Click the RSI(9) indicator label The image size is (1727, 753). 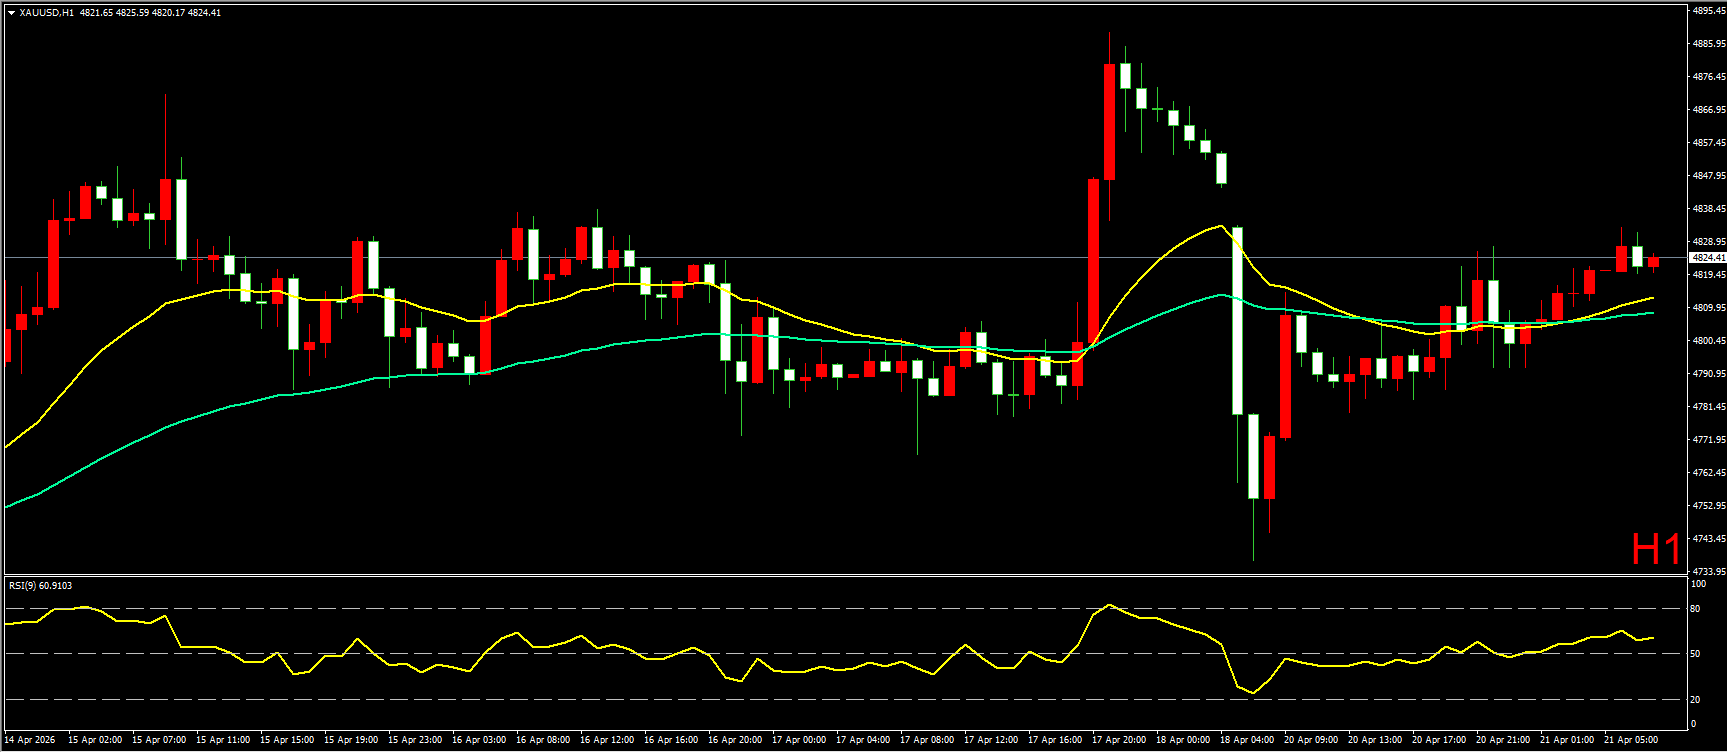pos(40,586)
